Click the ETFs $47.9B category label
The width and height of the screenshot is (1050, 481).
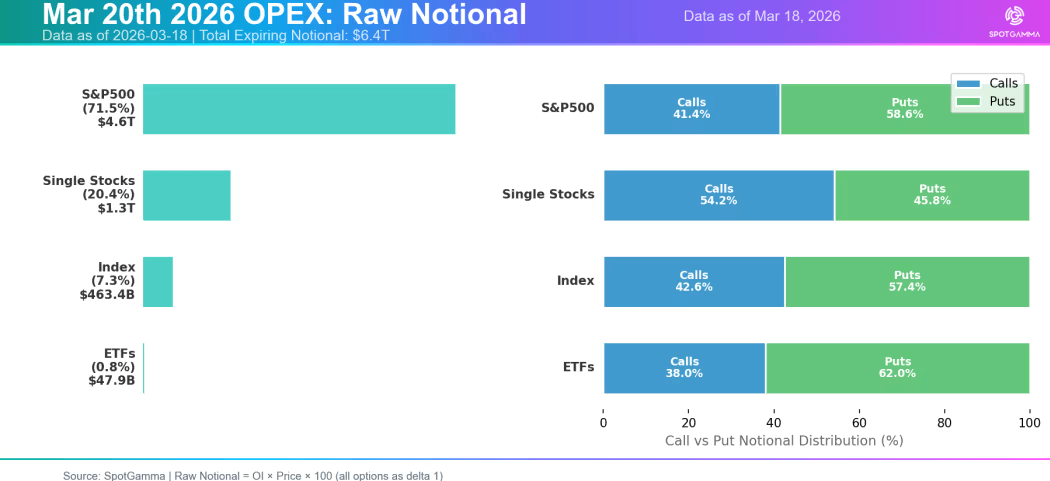tap(112, 367)
